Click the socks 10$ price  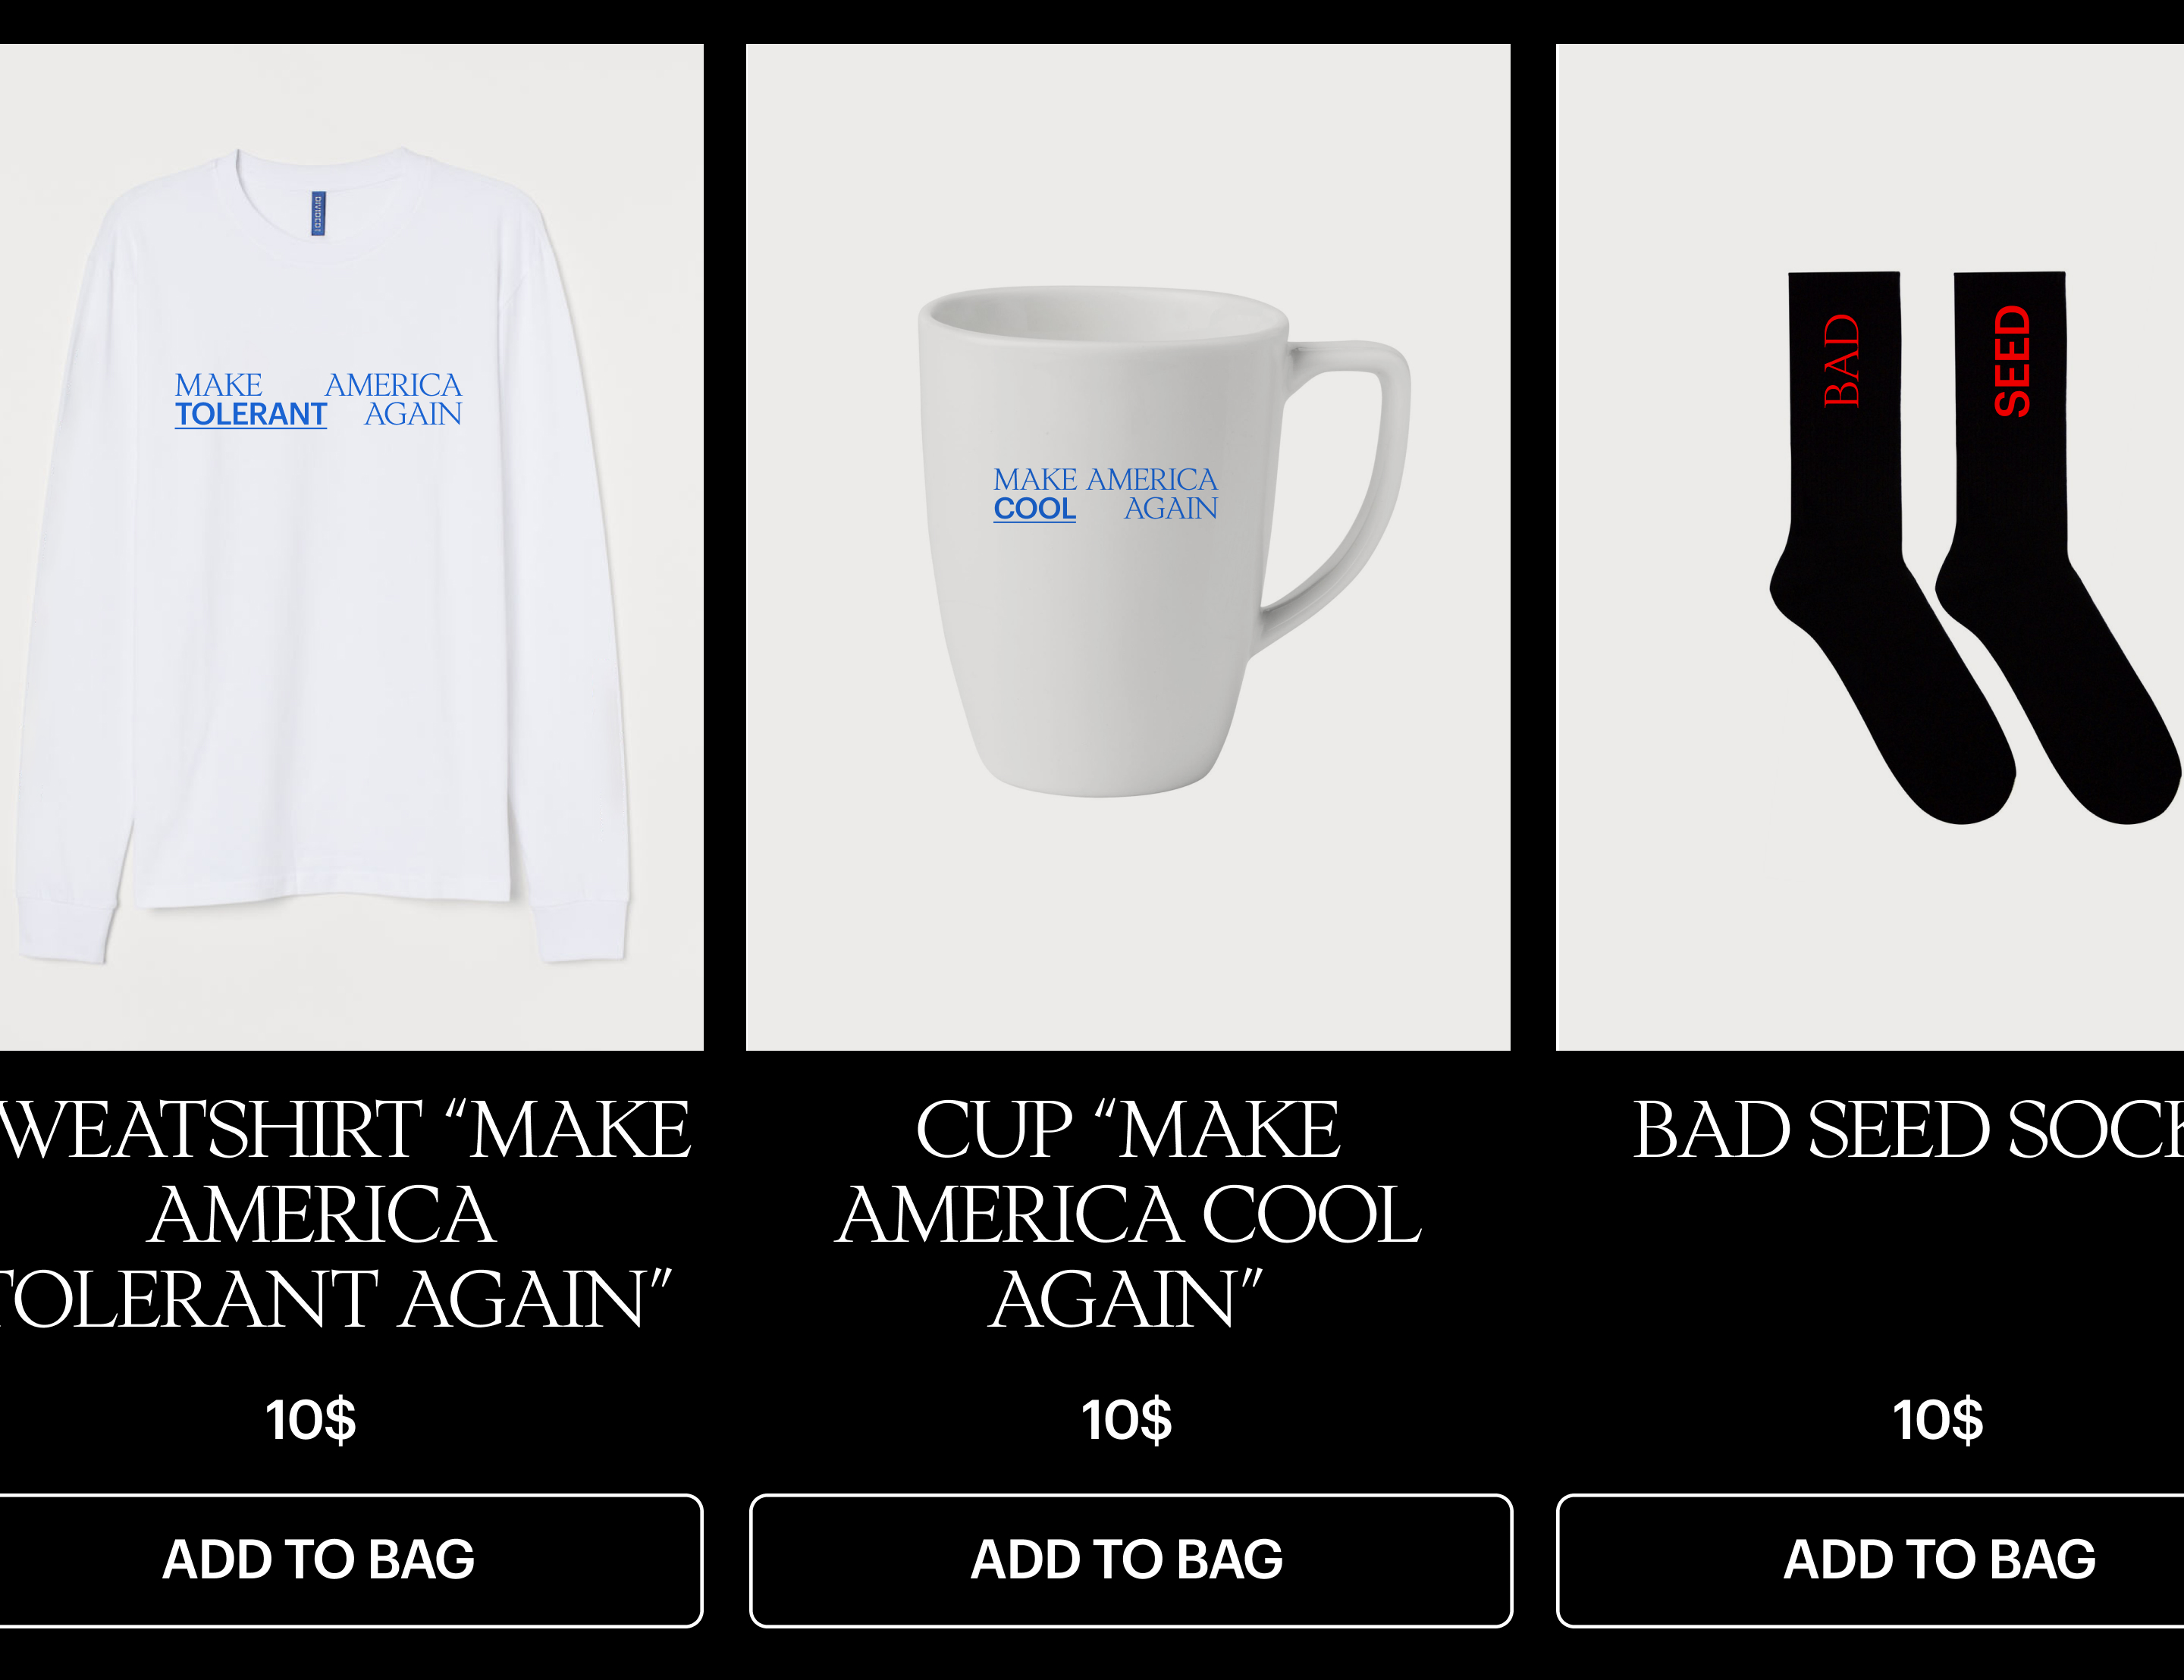tap(1938, 1420)
